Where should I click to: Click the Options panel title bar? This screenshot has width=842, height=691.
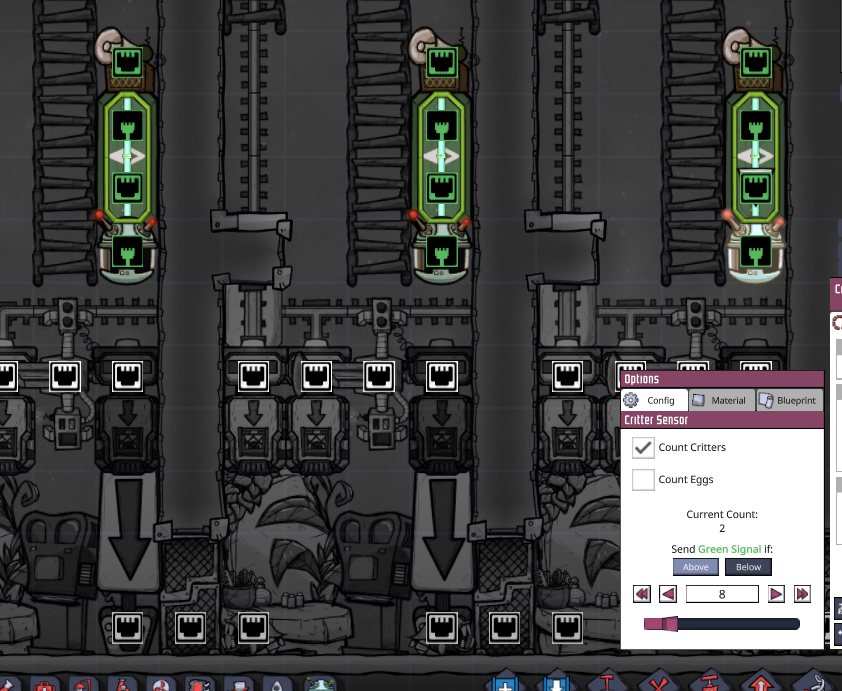[722, 379]
